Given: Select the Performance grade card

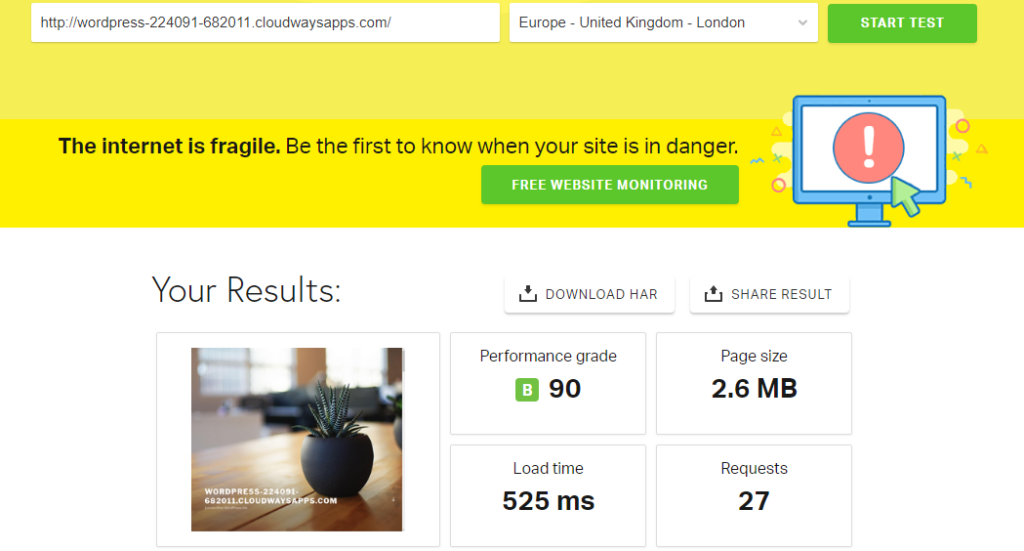Looking at the screenshot, I should click(548, 383).
